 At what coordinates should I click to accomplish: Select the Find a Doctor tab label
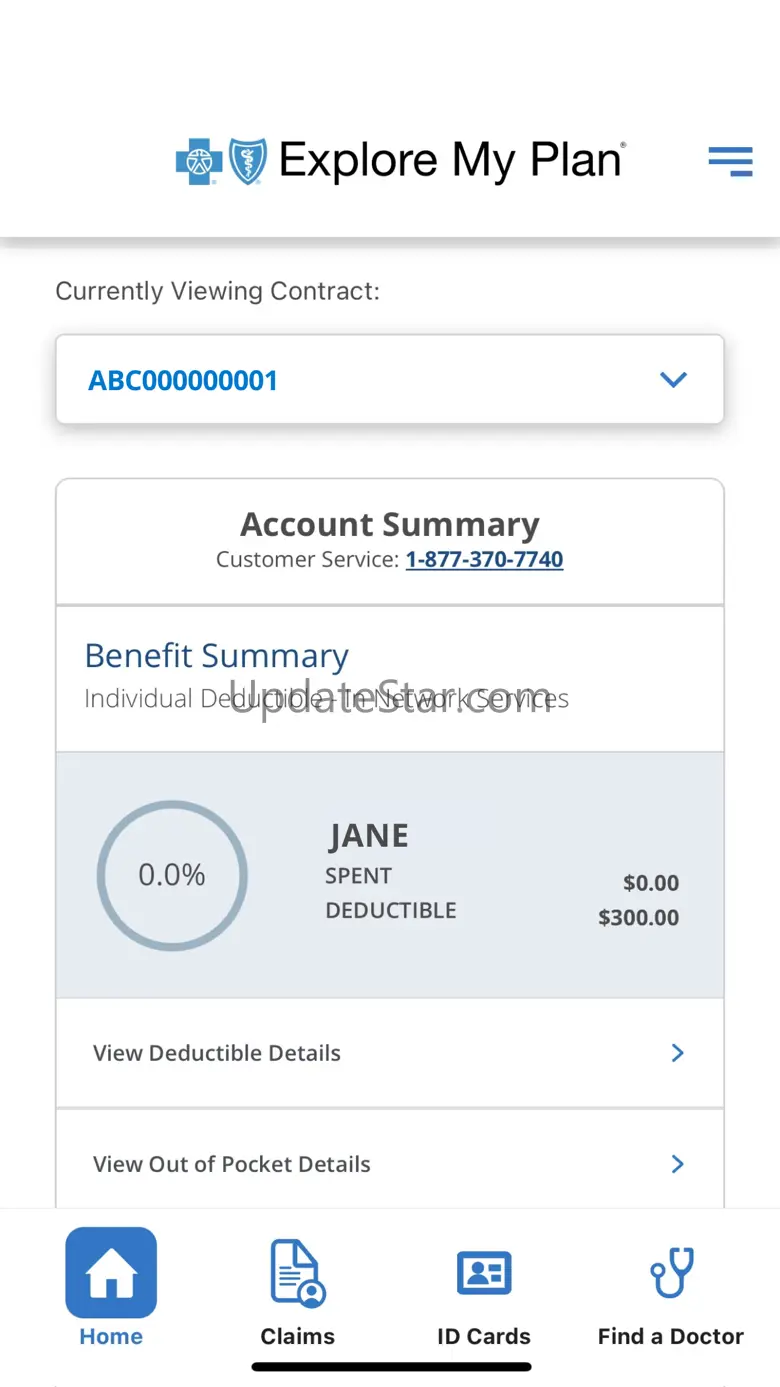pyautogui.click(x=671, y=1337)
